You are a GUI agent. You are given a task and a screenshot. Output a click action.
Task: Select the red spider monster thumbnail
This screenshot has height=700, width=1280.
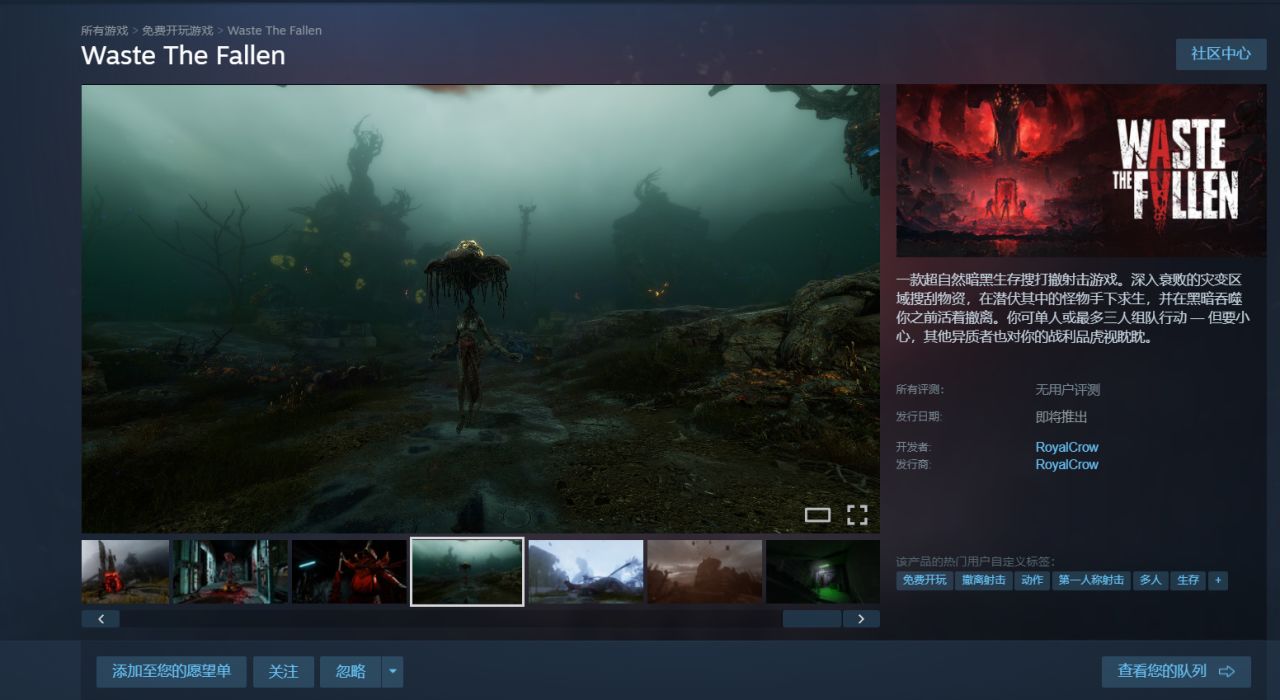pos(349,572)
